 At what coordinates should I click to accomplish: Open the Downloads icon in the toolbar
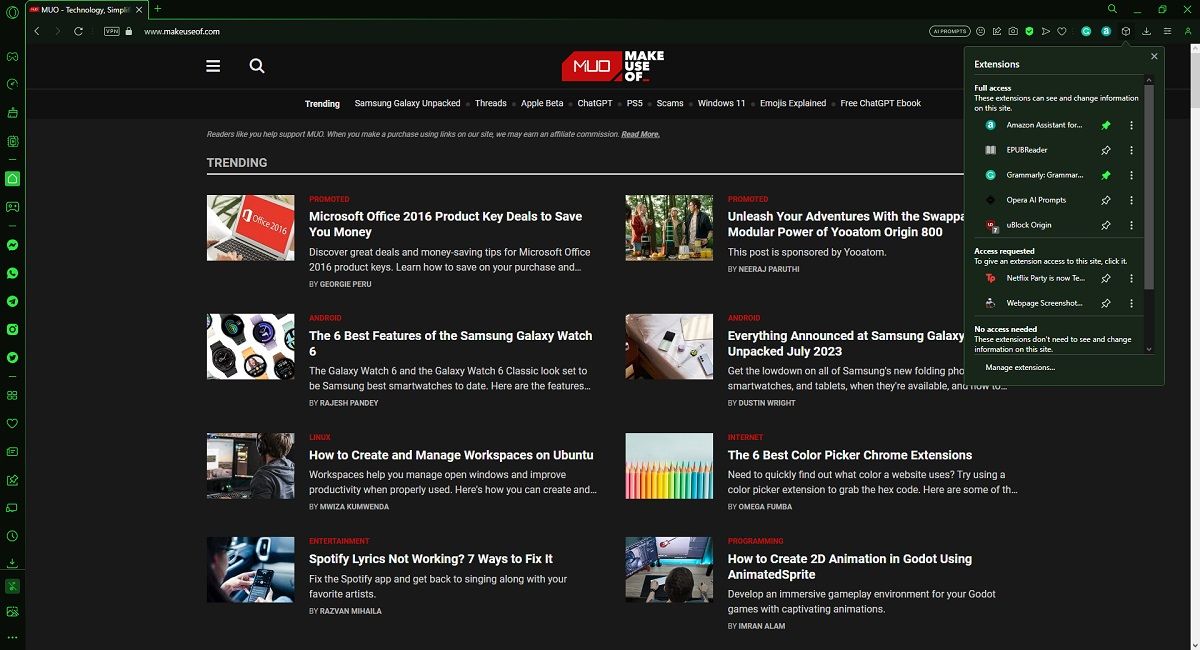click(x=1147, y=31)
